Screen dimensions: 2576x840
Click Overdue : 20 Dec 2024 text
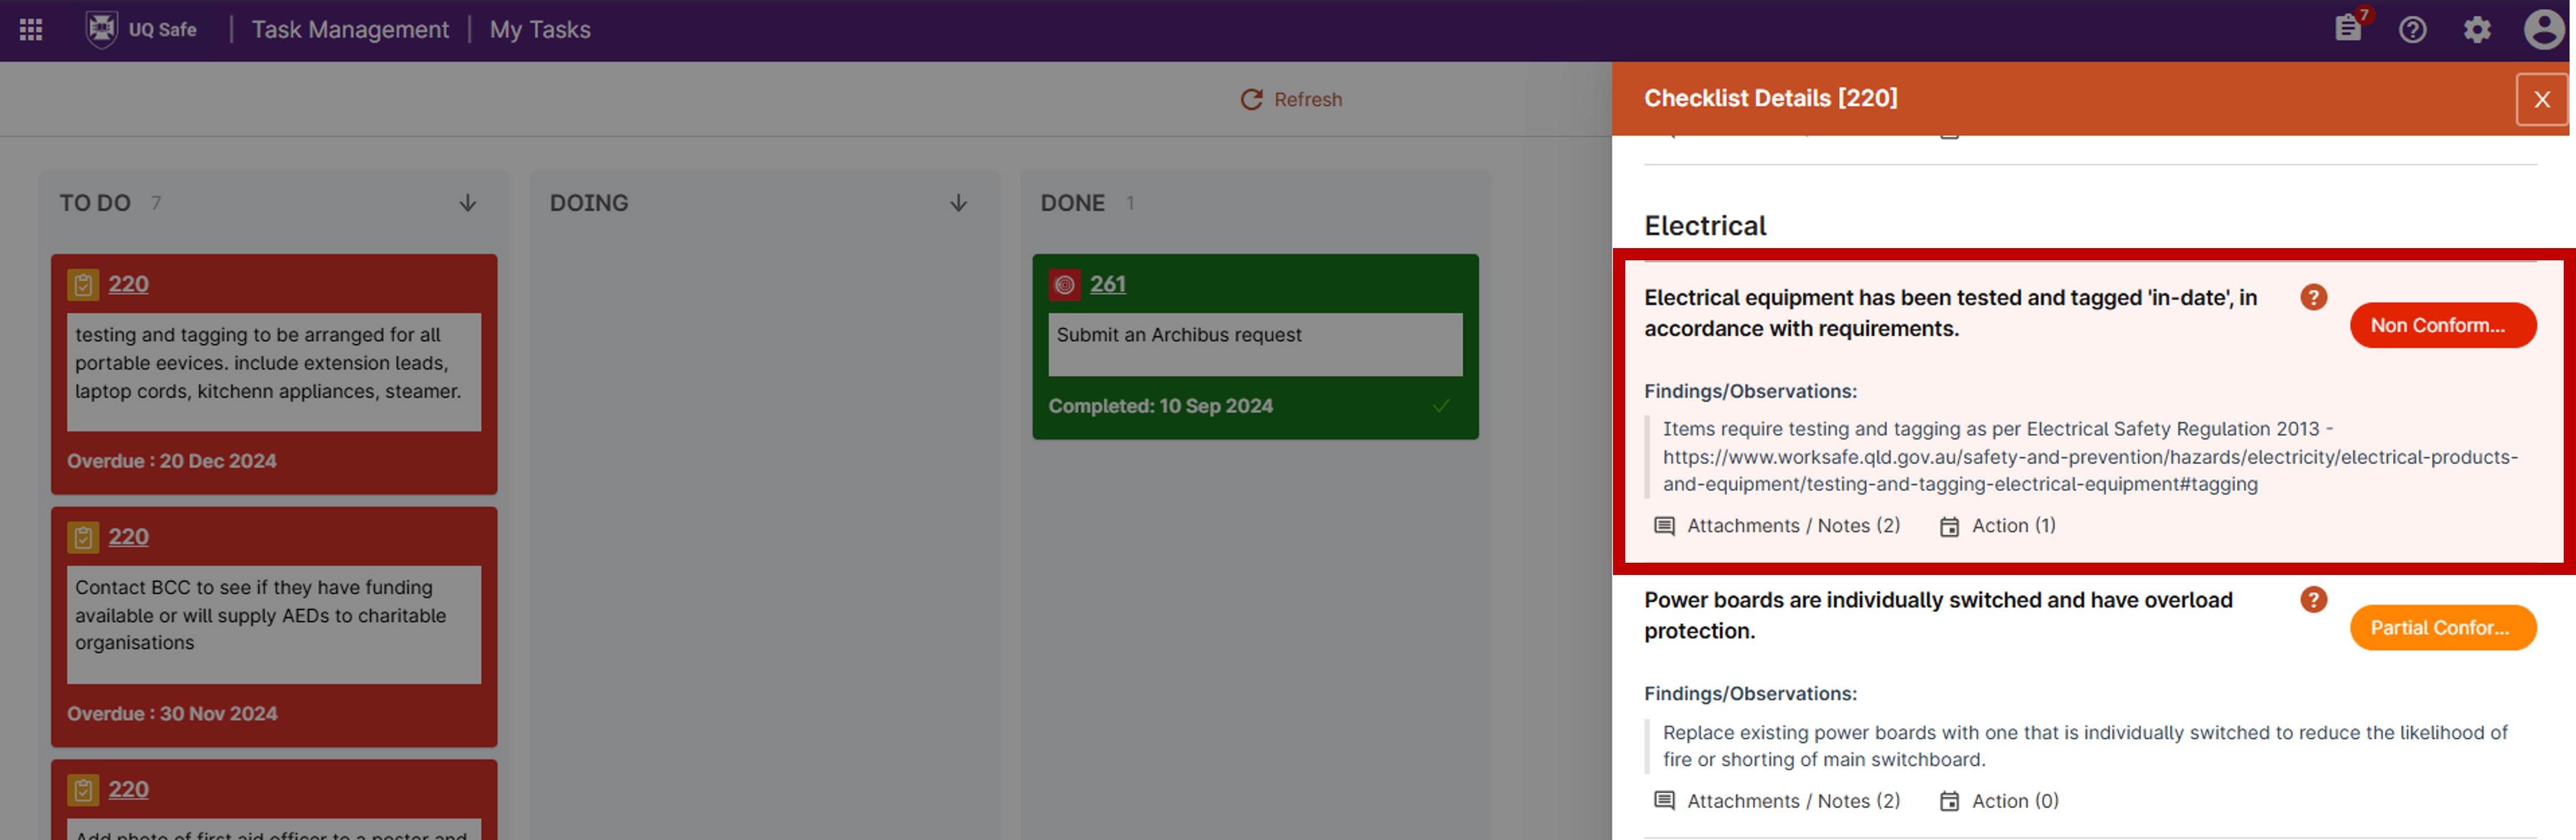172,461
